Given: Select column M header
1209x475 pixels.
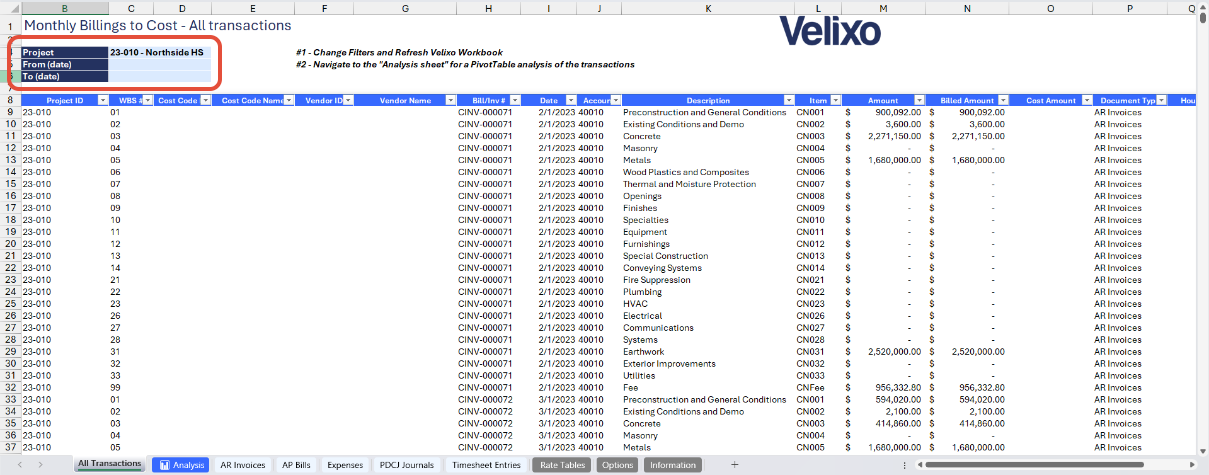Looking at the screenshot, I should [x=883, y=8].
